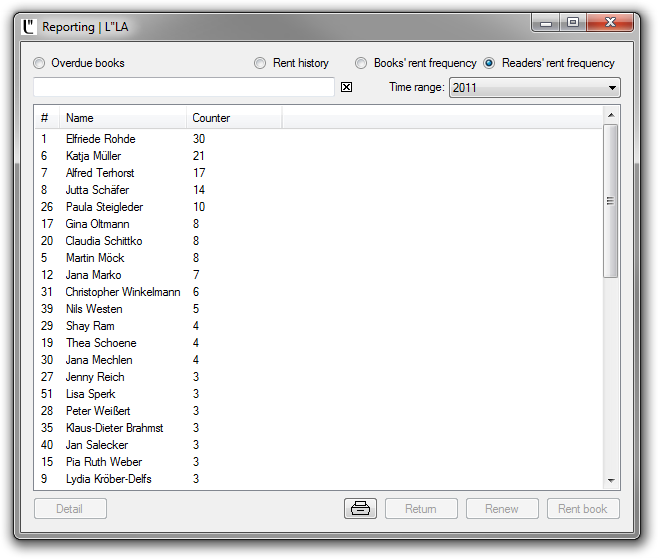Choose Books' rent frequency report
The width and height of the screenshot is (659, 559).
tap(362, 63)
